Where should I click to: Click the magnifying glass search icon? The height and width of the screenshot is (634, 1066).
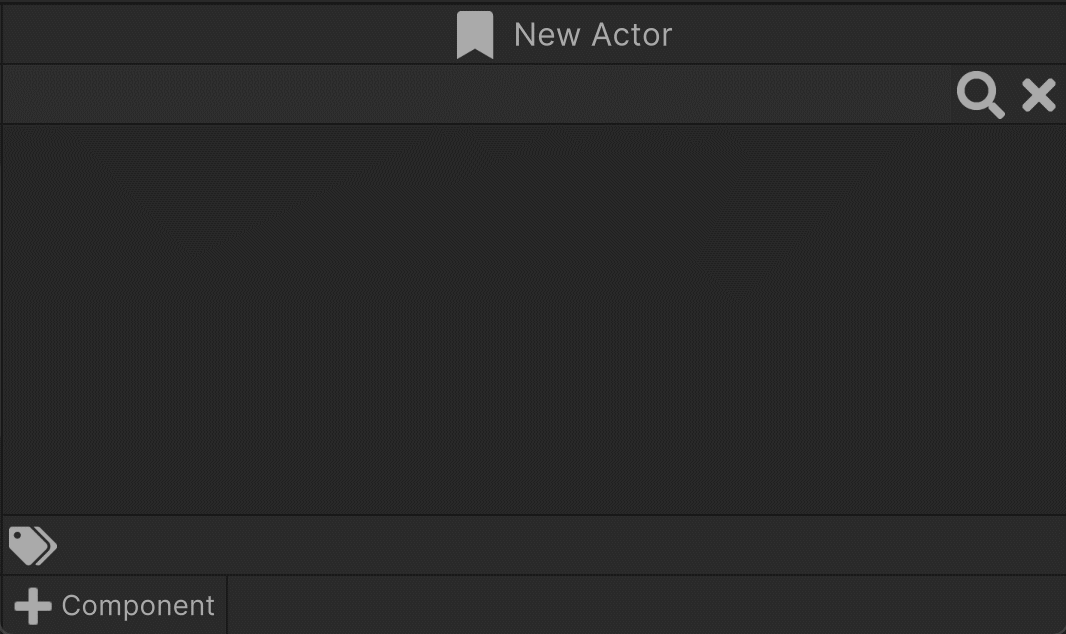pos(980,94)
